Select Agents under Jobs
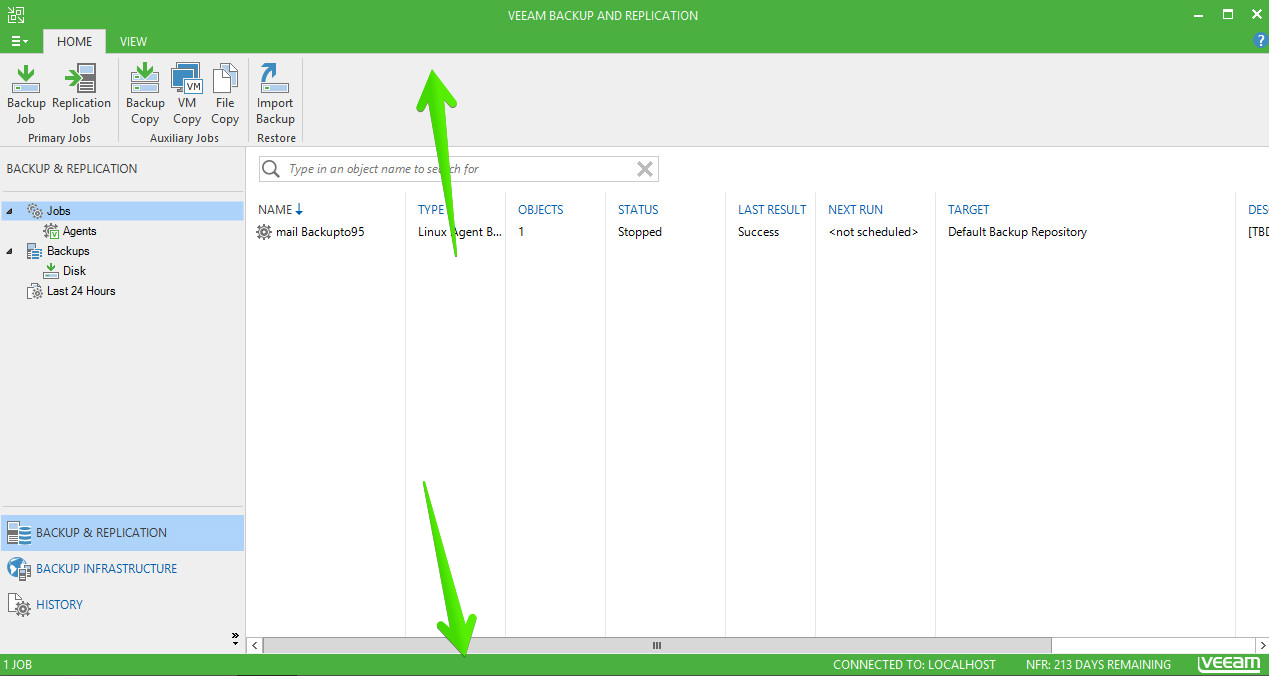This screenshot has height=676, width=1269. pos(79,231)
